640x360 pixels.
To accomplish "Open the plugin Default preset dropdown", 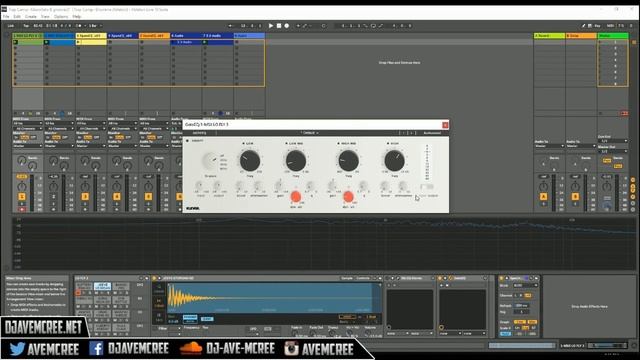I will [309, 133].
